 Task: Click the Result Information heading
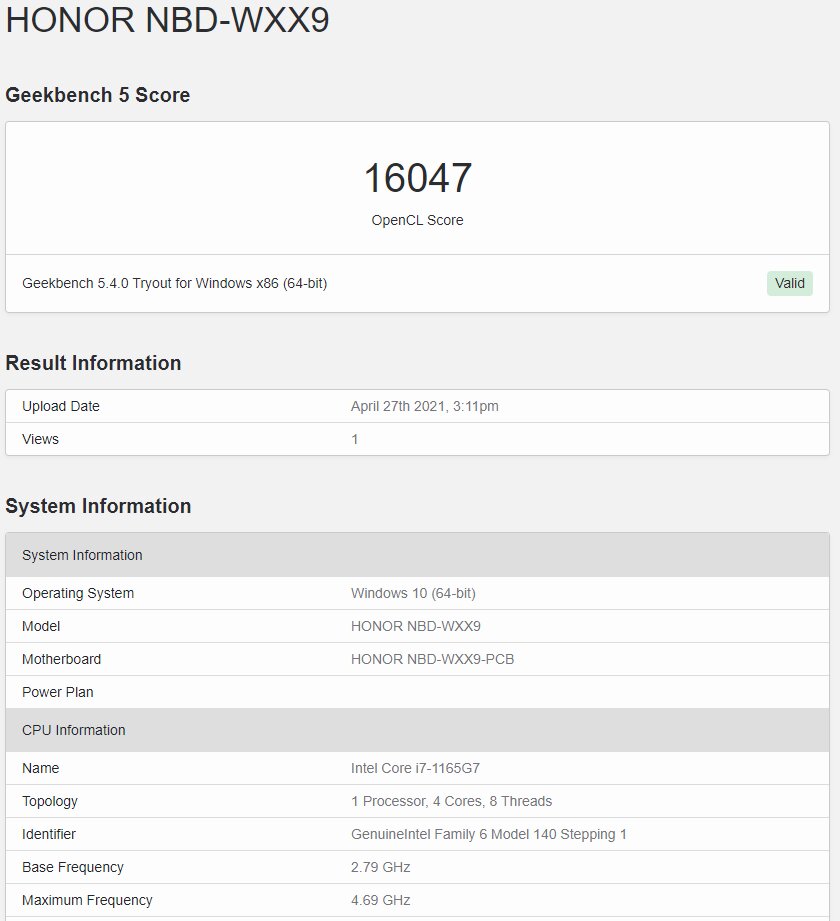[93, 363]
